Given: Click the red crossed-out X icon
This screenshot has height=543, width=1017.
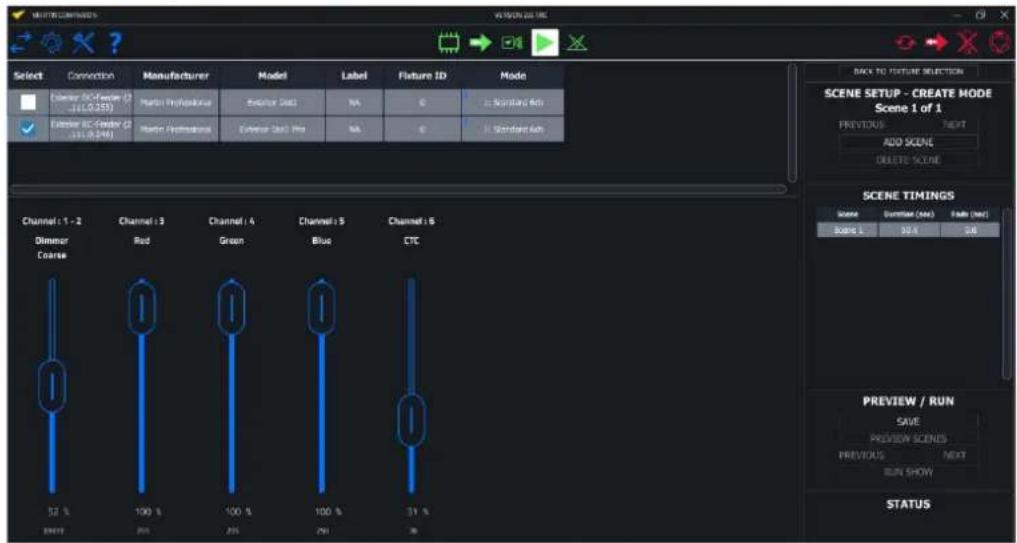Looking at the screenshot, I should [967, 44].
